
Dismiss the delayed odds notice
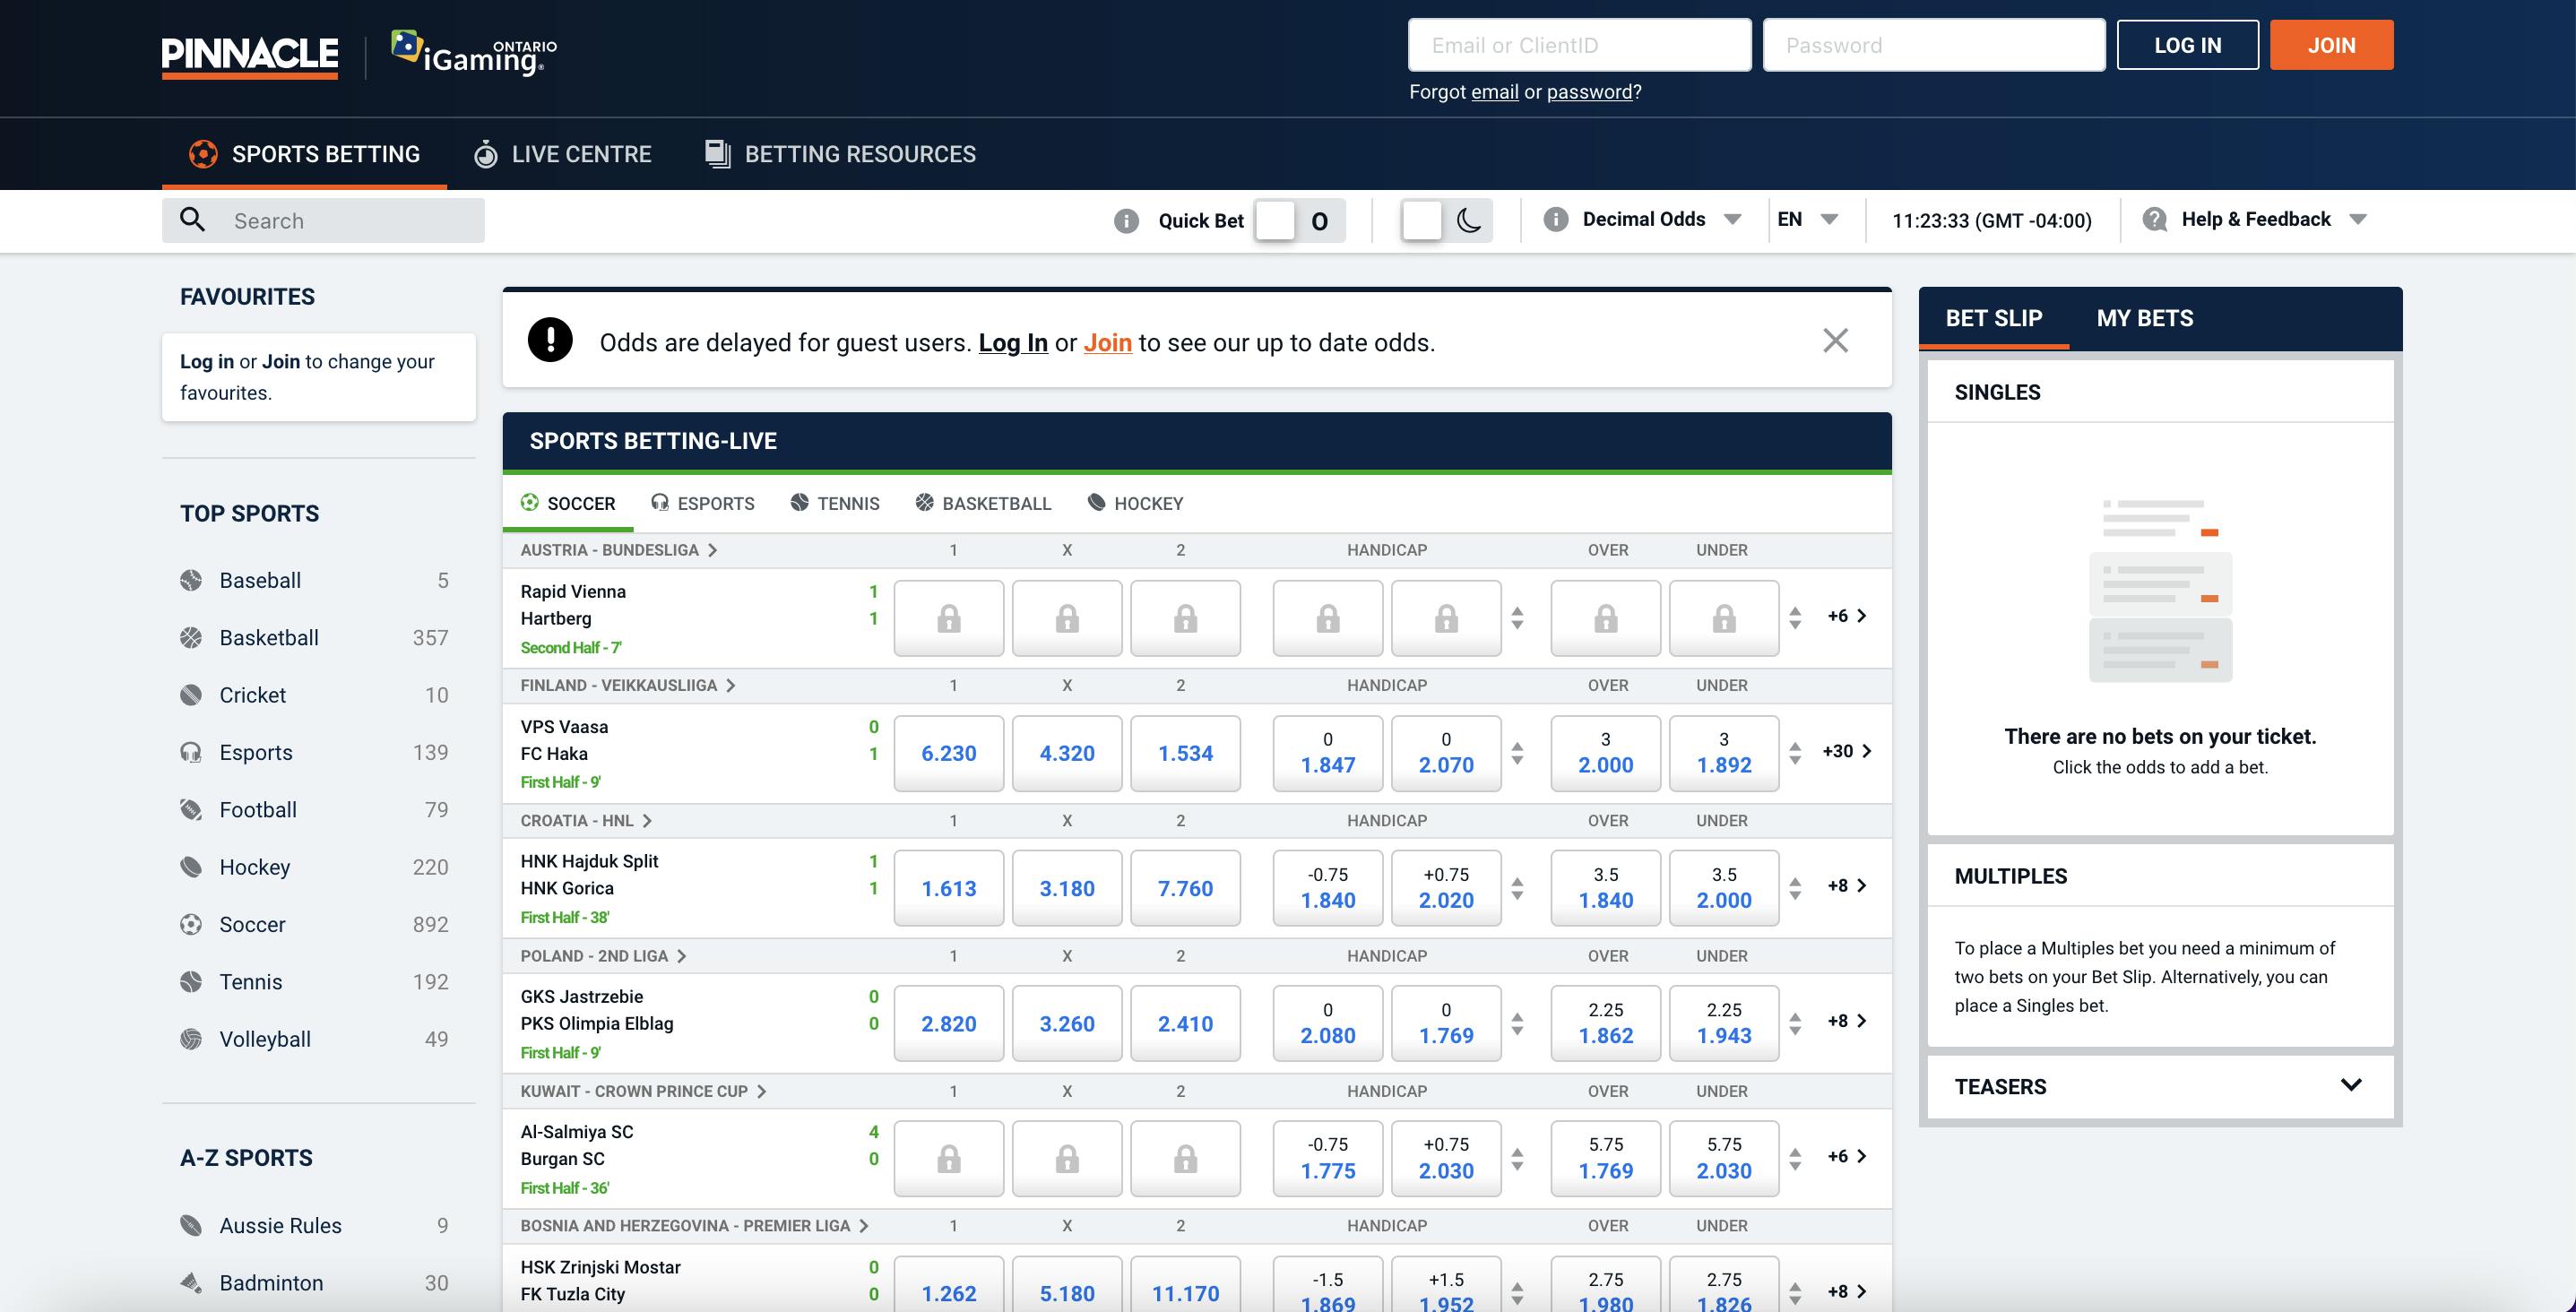[1835, 341]
